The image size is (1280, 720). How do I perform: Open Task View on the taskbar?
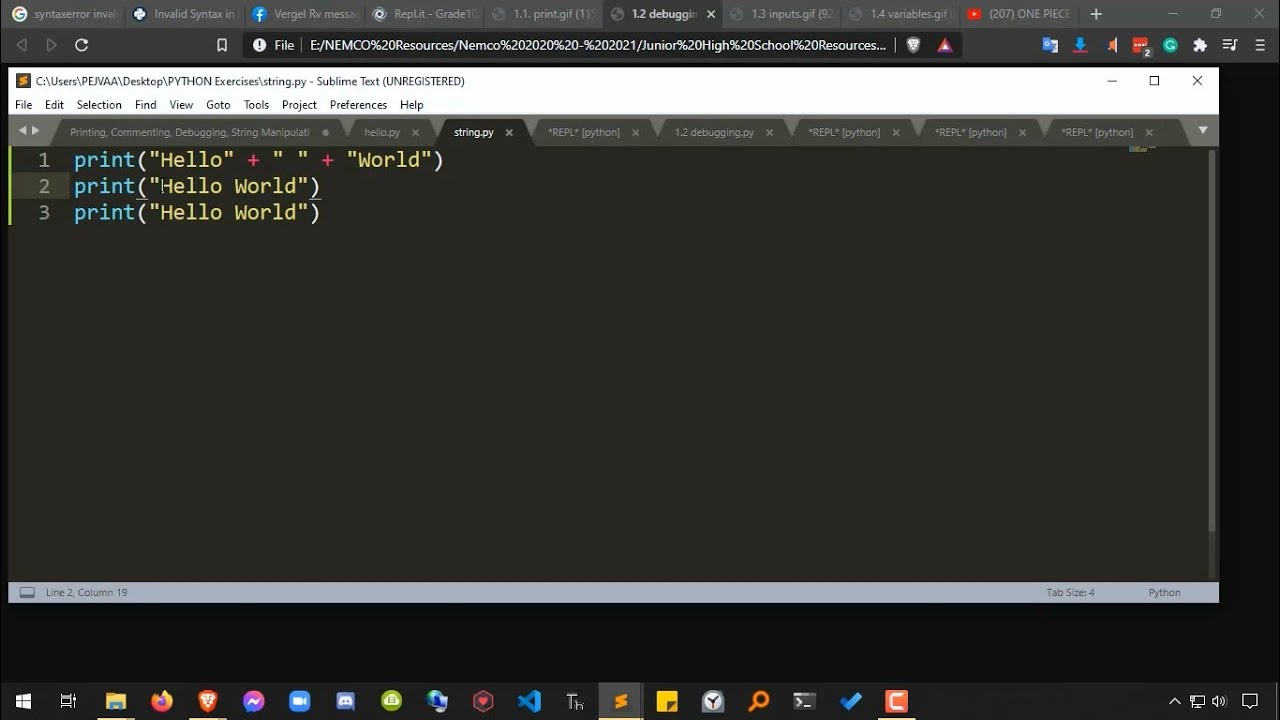(x=69, y=701)
